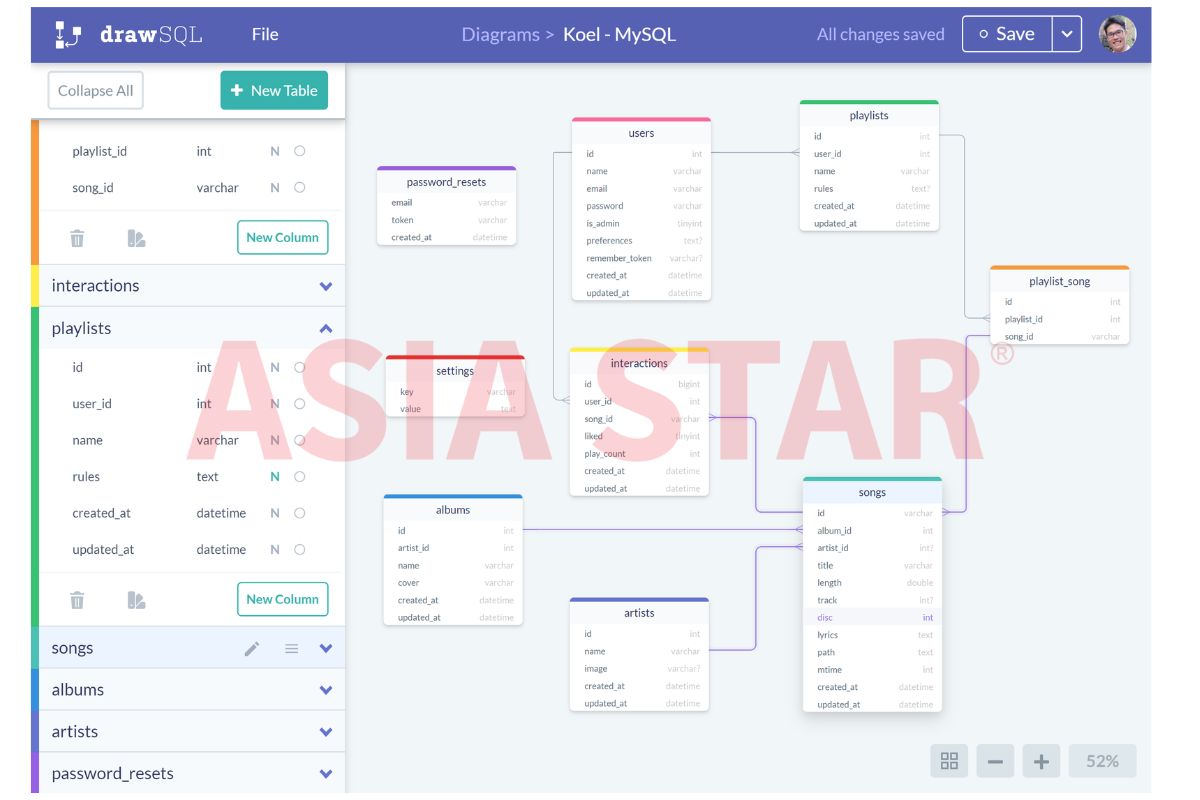Select the circle option for song_id column

[x=299, y=187]
